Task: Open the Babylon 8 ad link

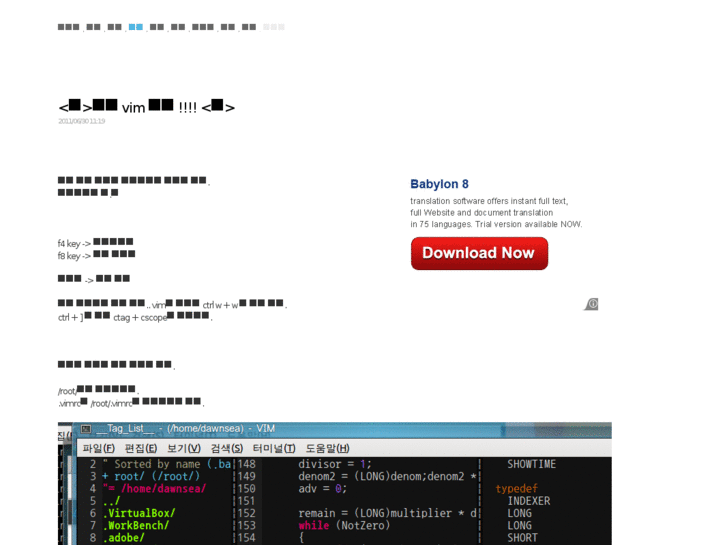Action: coord(439,184)
